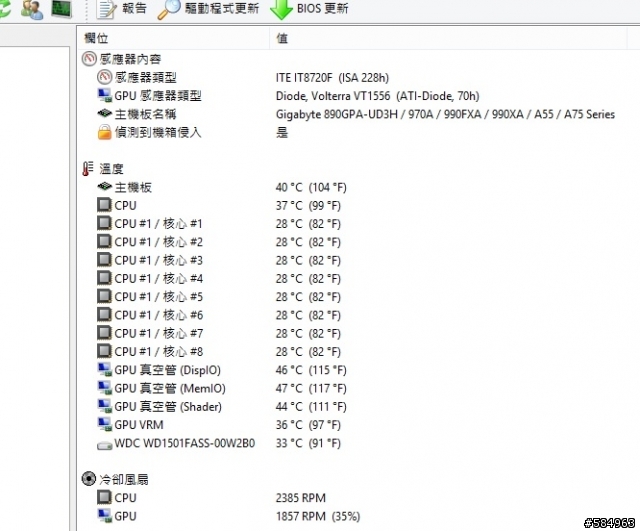The image size is (640, 531).
Task: Click the CPU #1 / 核心 #1 icon
Action: 104,223
